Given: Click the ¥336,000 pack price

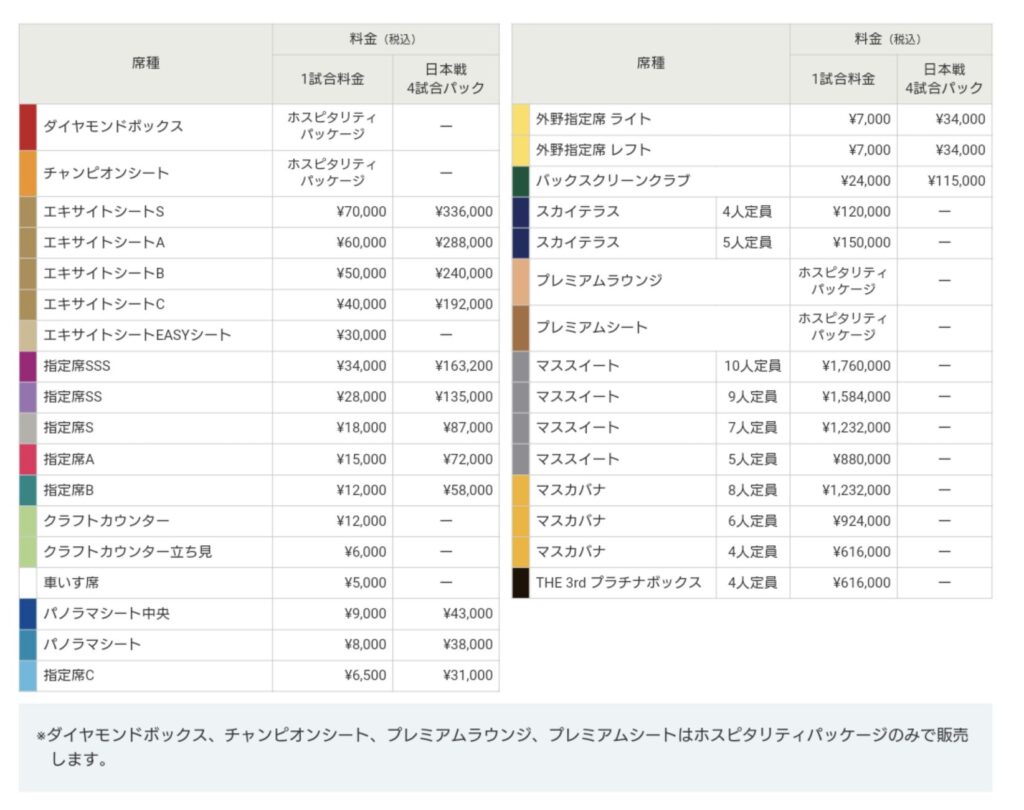Looking at the screenshot, I should point(464,212).
